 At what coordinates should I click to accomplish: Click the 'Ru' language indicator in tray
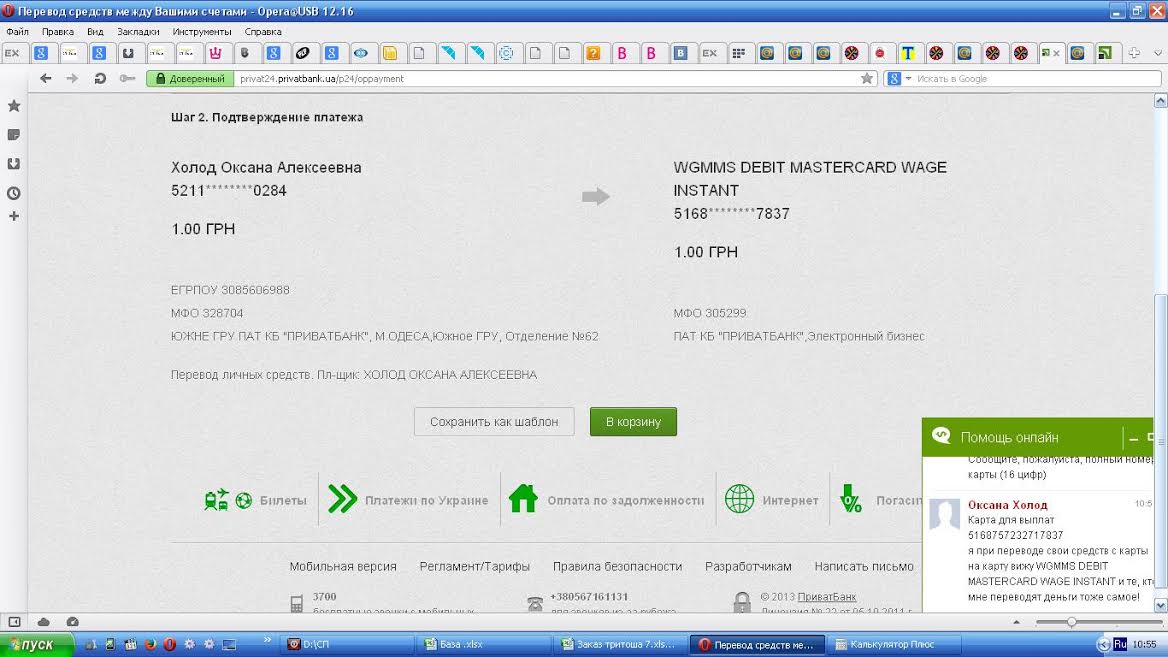tap(1120, 644)
